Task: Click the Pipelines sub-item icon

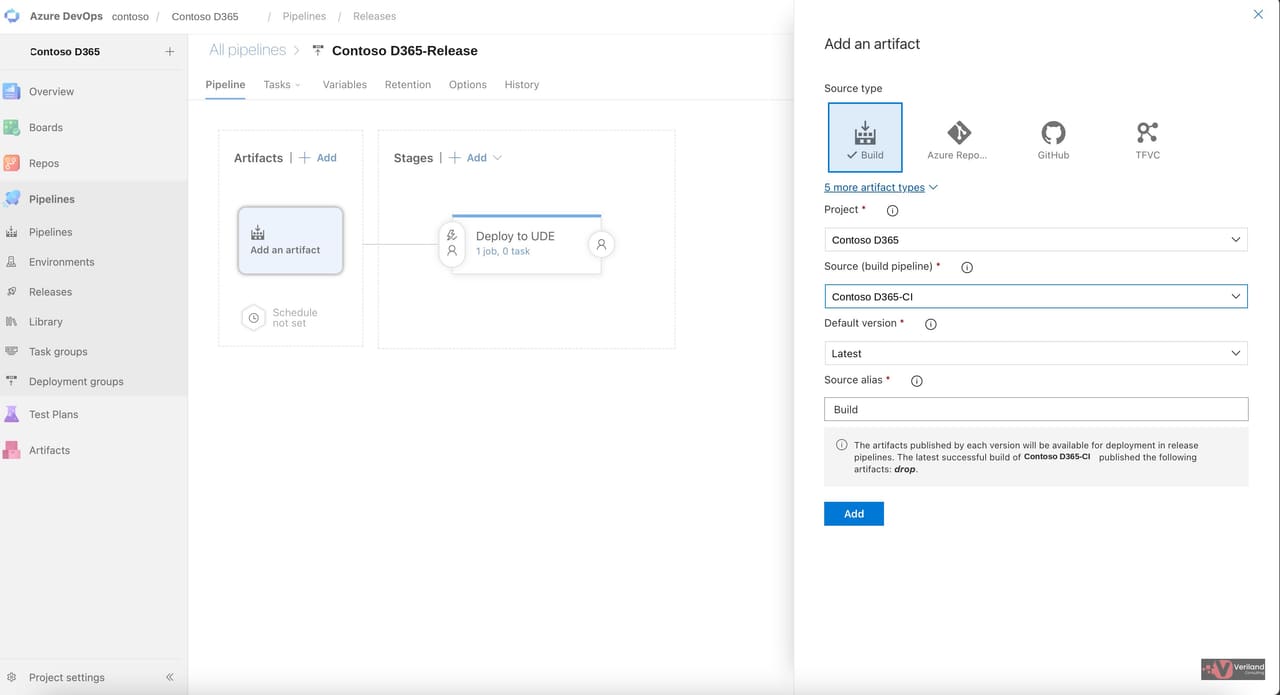Action: (x=12, y=232)
